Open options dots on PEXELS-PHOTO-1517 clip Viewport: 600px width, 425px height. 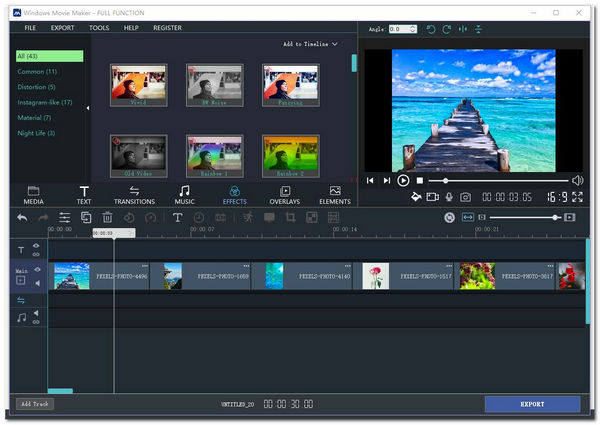coord(449,265)
